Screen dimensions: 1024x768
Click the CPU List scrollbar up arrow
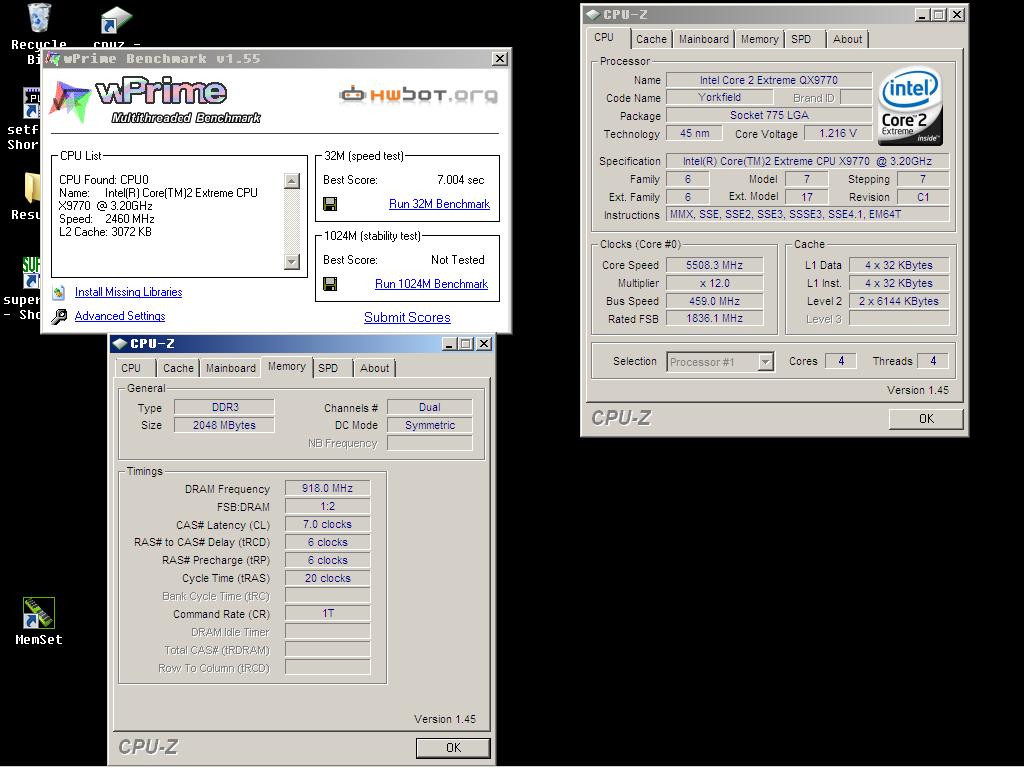tap(292, 181)
